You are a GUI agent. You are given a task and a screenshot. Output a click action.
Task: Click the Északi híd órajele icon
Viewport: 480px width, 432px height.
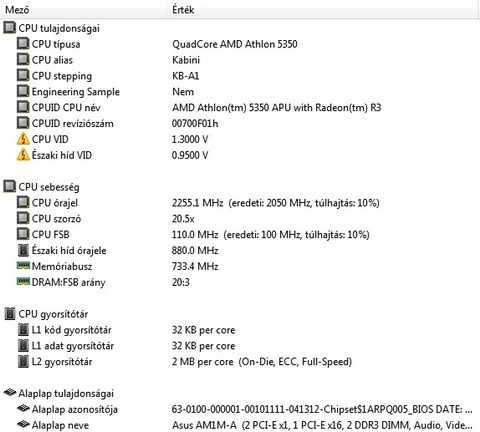[23, 250]
